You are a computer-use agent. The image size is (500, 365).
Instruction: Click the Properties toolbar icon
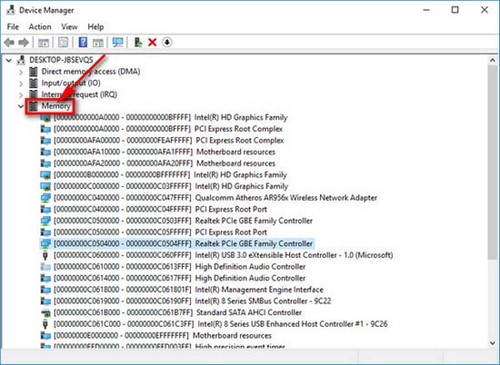pyautogui.click(x=63, y=42)
